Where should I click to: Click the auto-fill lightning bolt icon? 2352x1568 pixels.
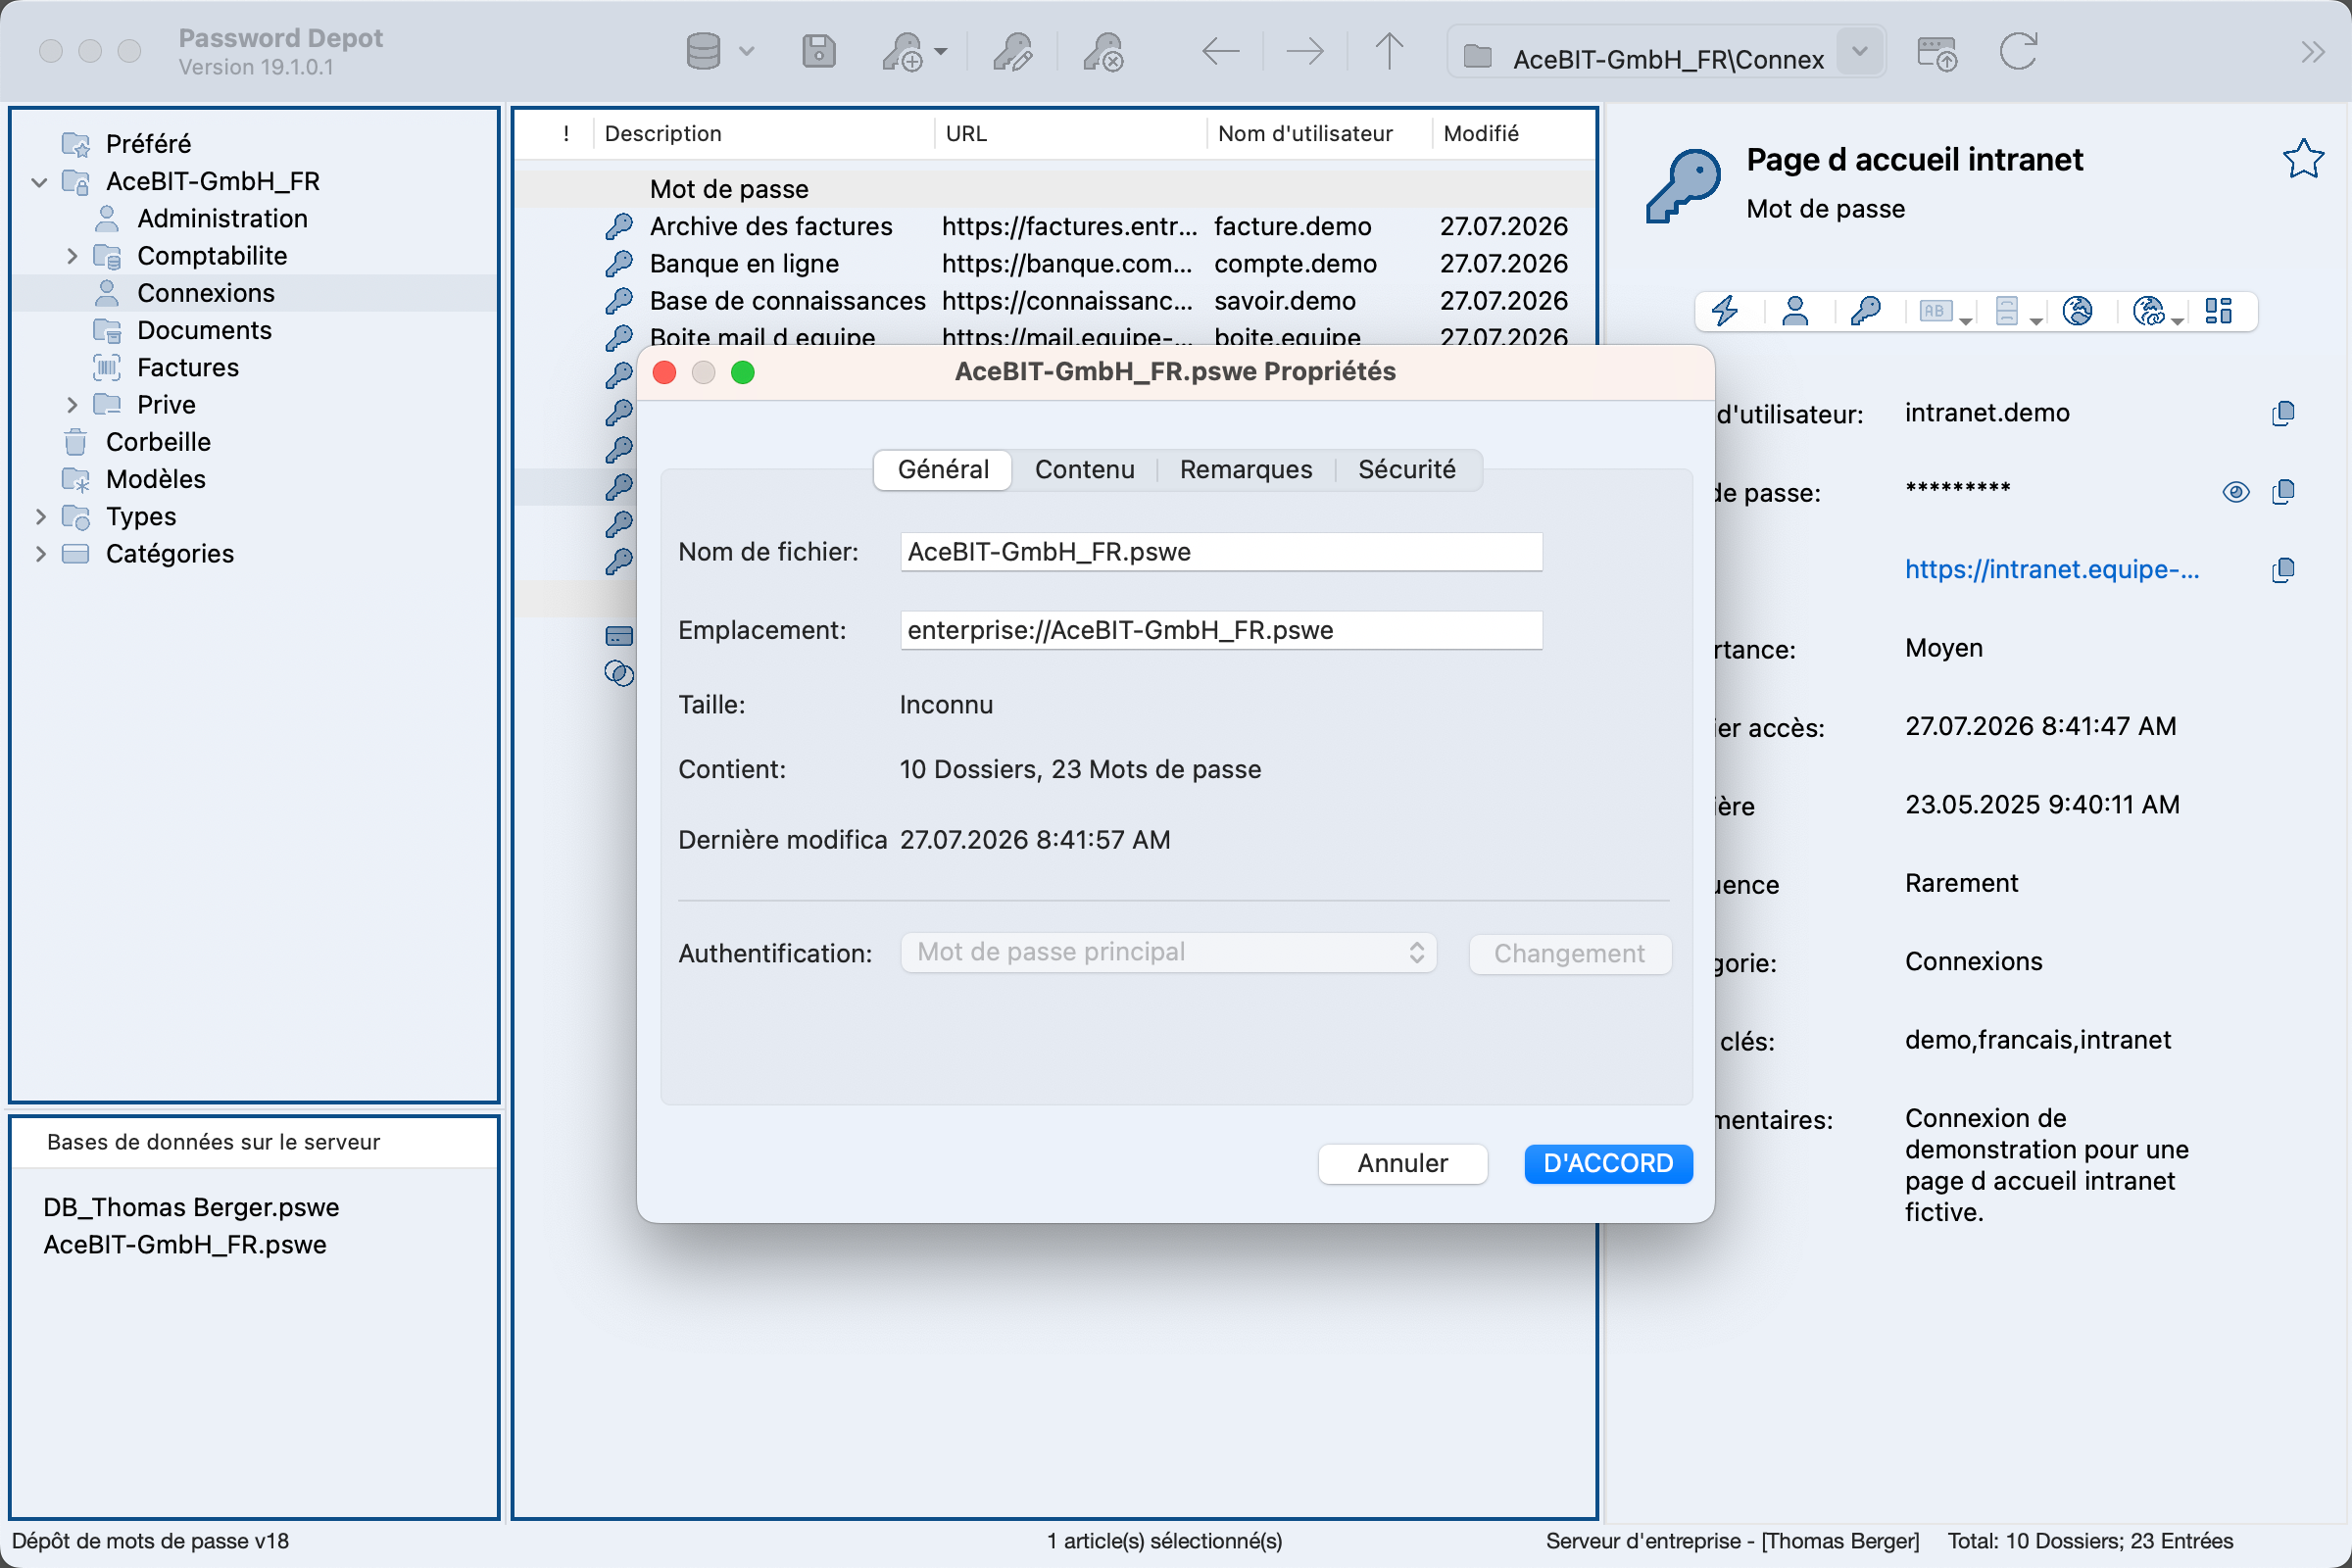tap(1725, 311)
